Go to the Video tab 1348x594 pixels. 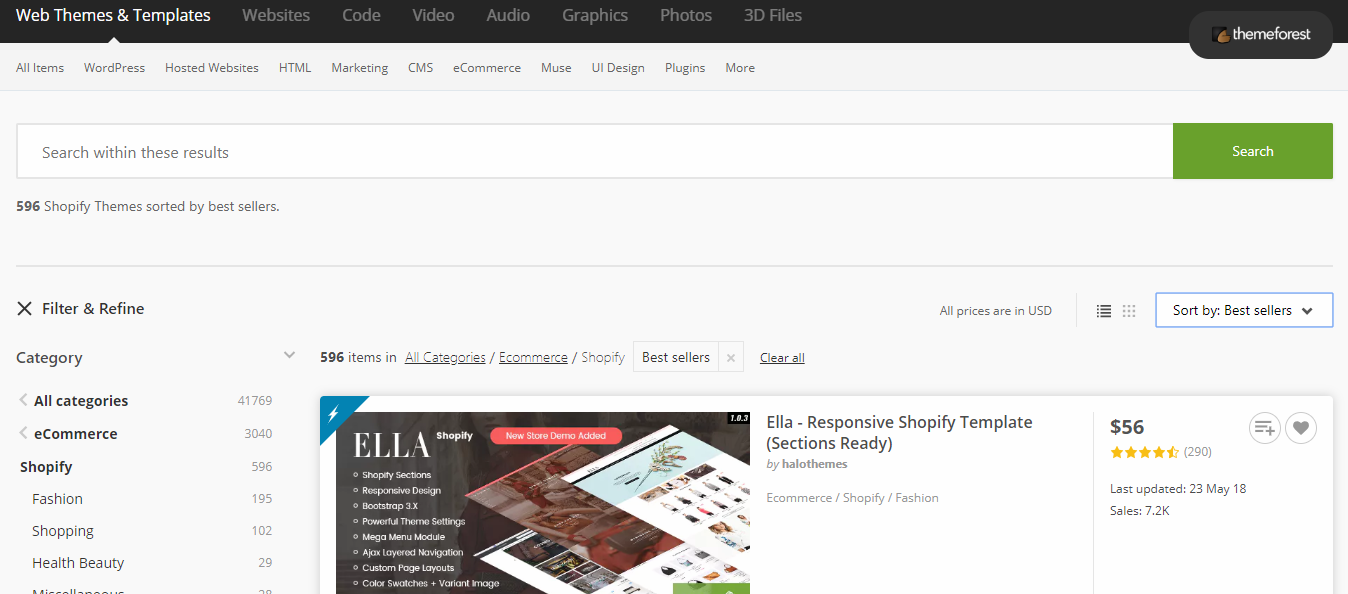pyautogui.click(x=433, y=15)
